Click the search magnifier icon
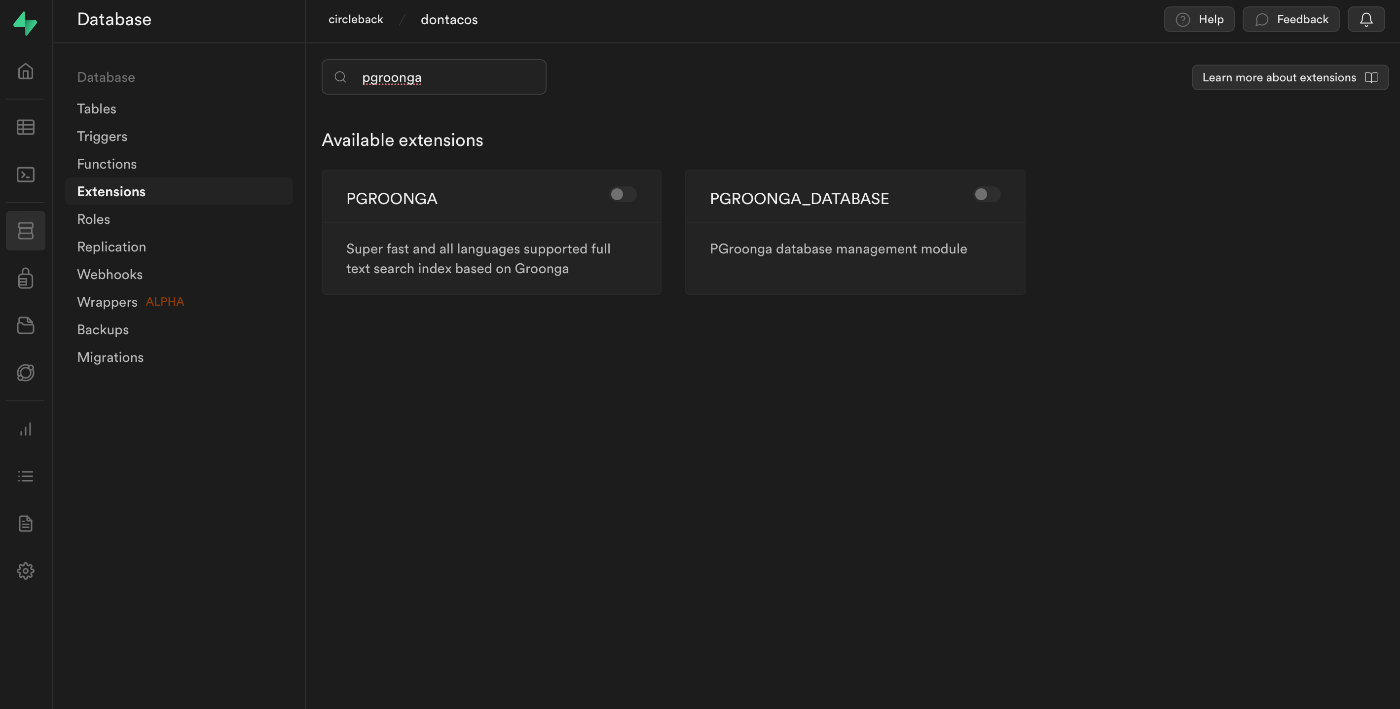 [x=341, y=77]
